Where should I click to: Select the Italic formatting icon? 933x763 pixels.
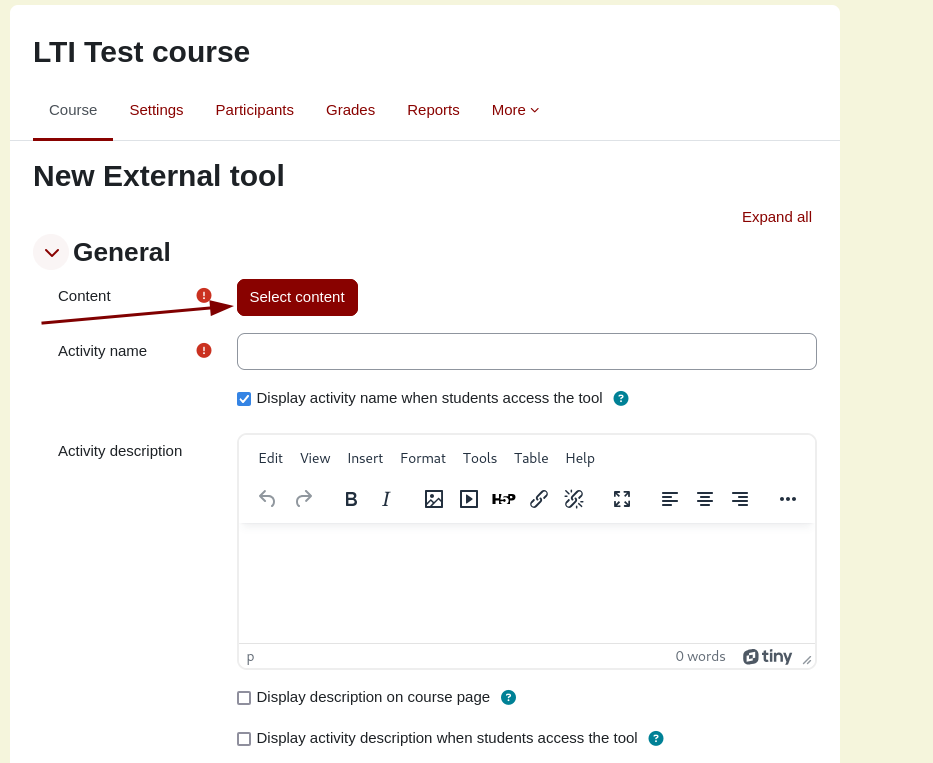(386, 499)
